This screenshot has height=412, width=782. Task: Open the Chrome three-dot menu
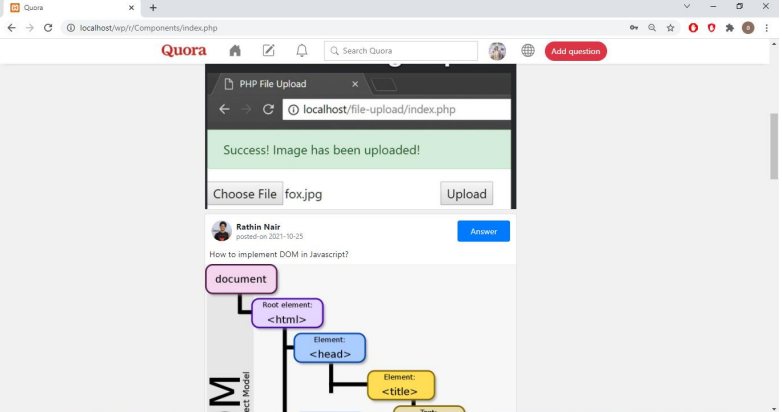pos(767,28)
